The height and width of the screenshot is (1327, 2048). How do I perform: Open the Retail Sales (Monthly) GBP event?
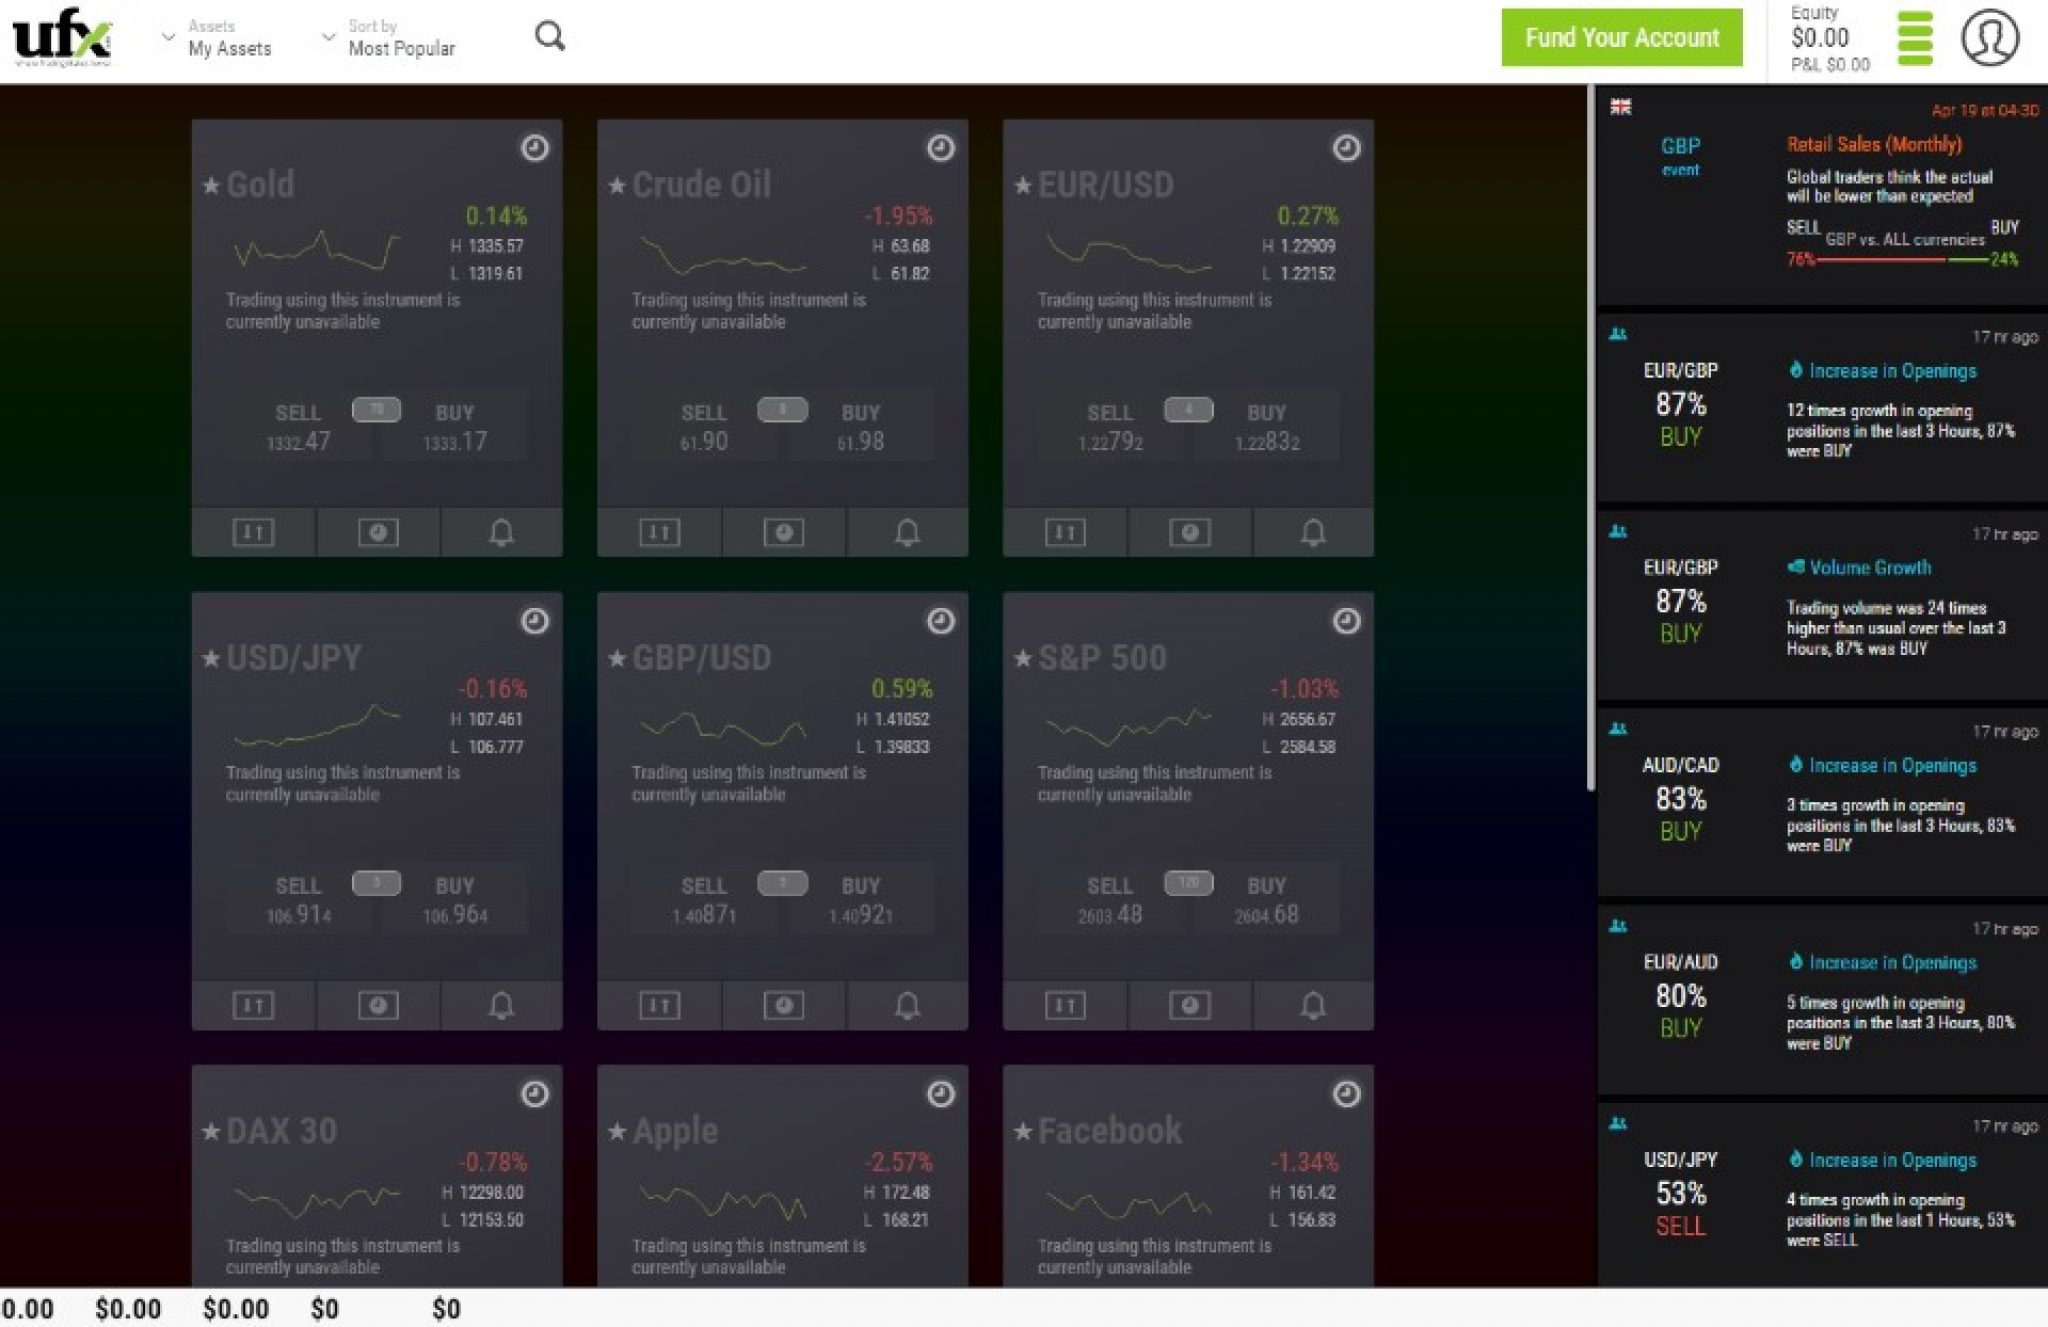[x=1873, y=145]
